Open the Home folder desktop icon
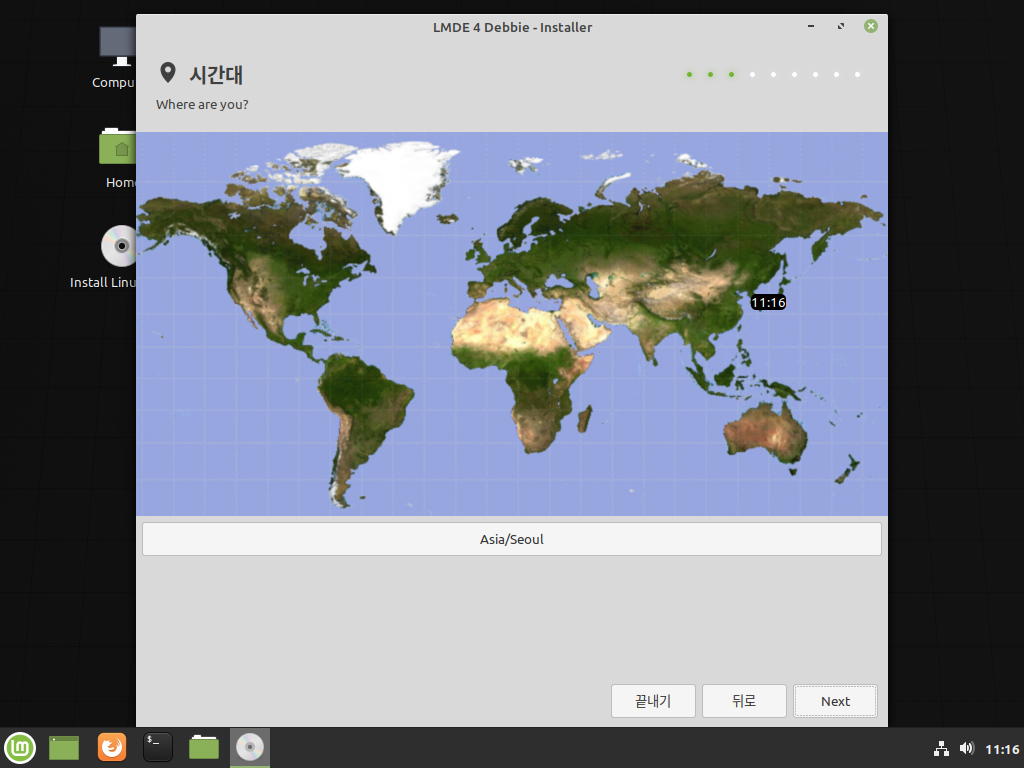Screen dimensions: 1024x768 119,159
